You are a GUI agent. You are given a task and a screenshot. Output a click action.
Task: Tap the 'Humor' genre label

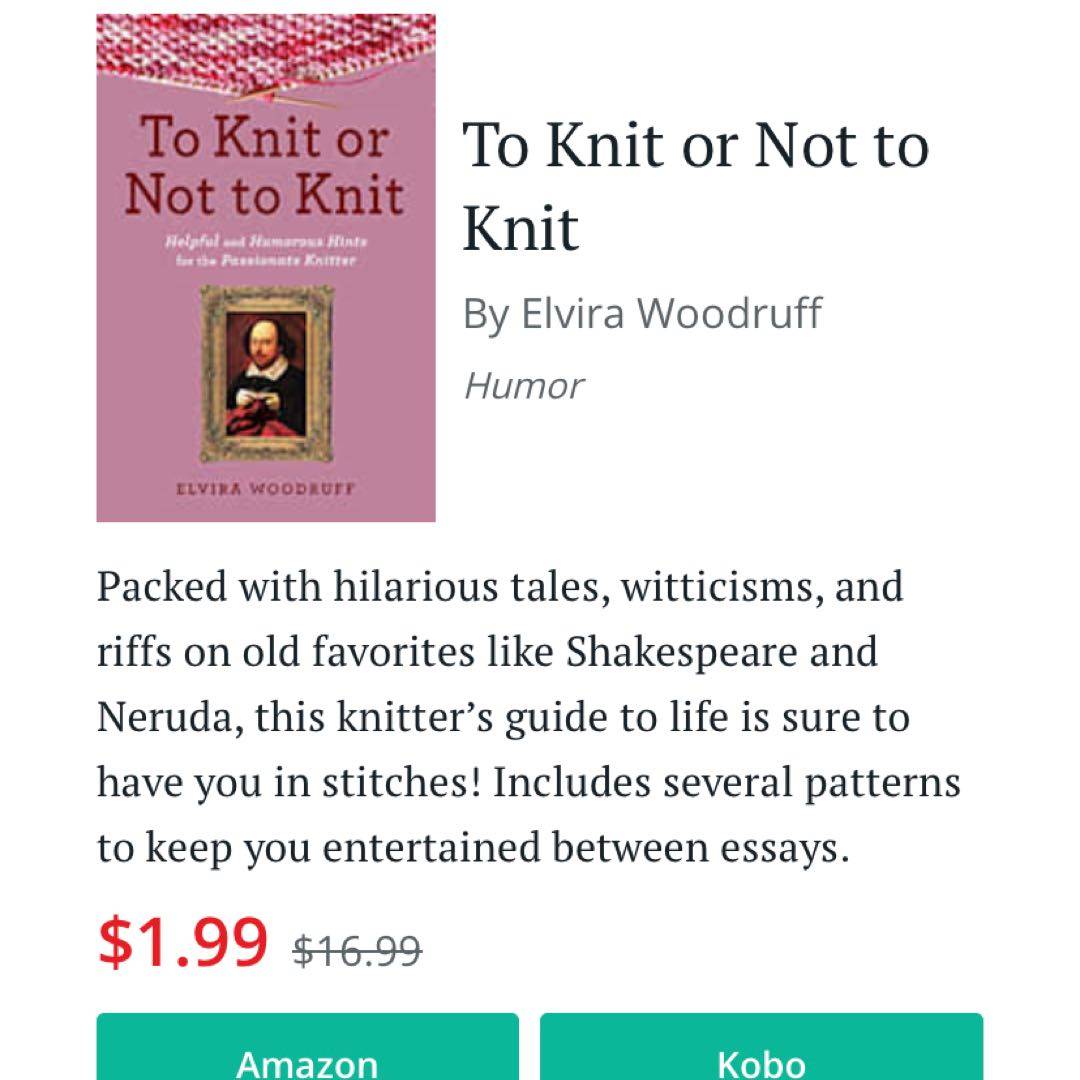tap(523, 385)
